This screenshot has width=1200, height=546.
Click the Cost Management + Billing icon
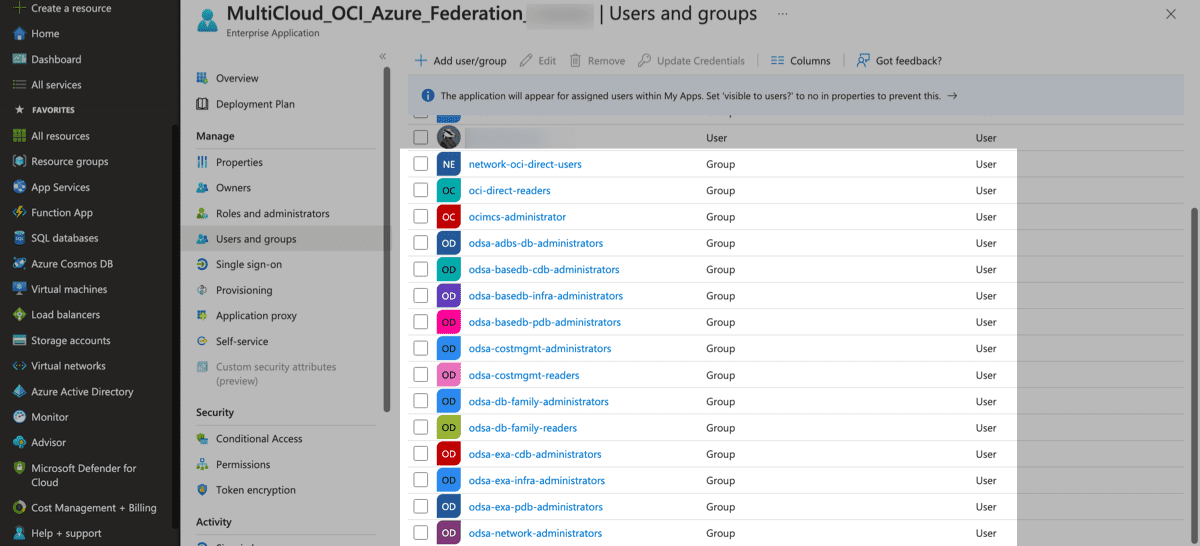click(19, 508)
